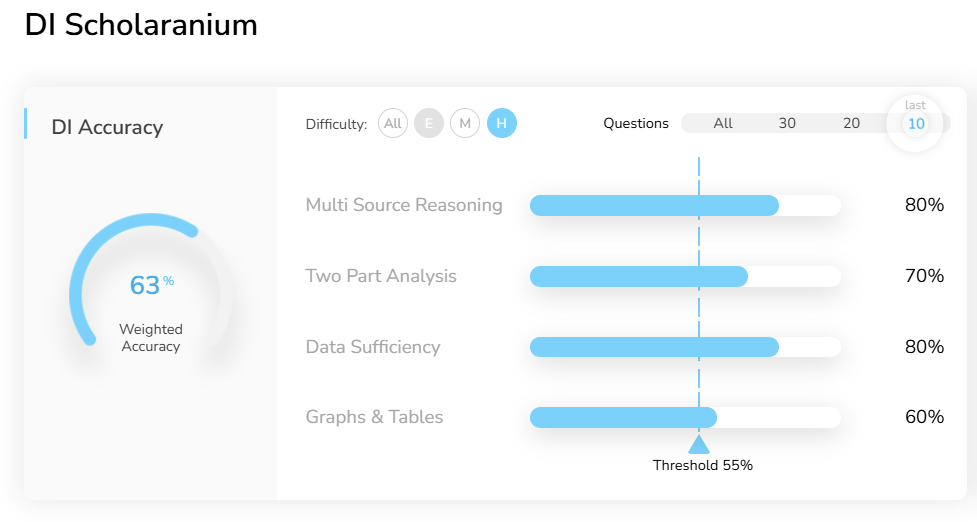977x522 pixels.
Task: Select the All difficulty filter
Action: click(393, 124)
